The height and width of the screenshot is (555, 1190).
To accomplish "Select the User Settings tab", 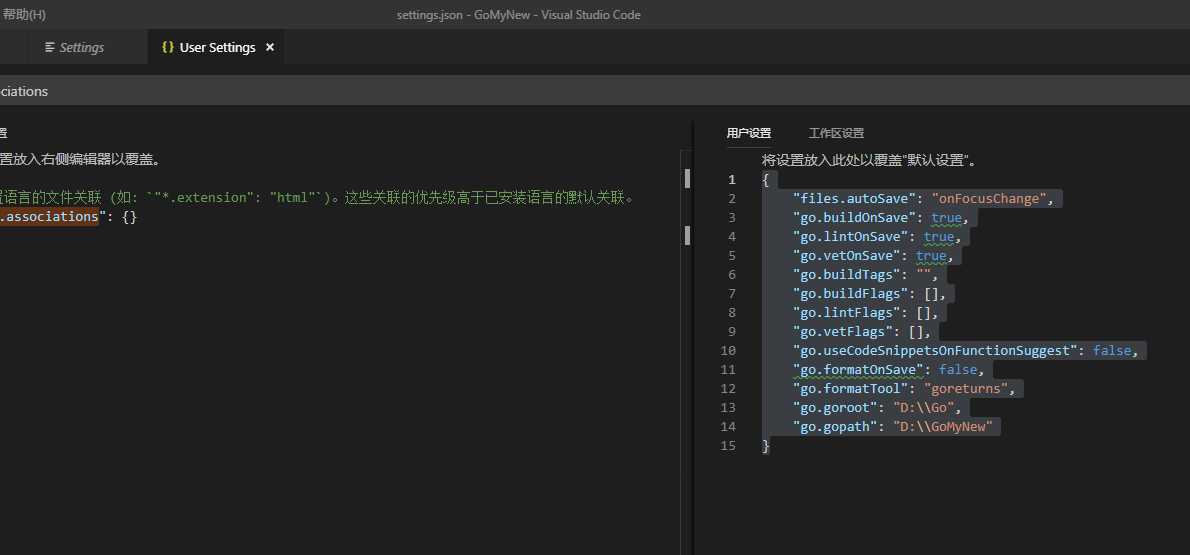I will click(x=216, y=47).
